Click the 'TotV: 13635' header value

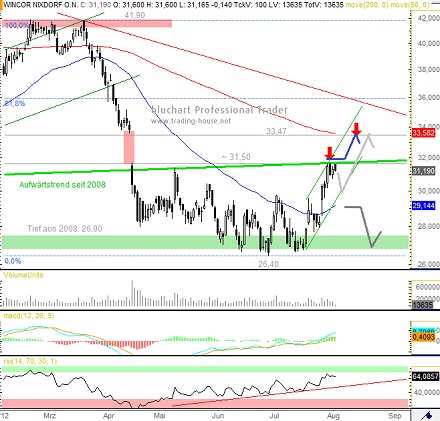tap(324, 5)
